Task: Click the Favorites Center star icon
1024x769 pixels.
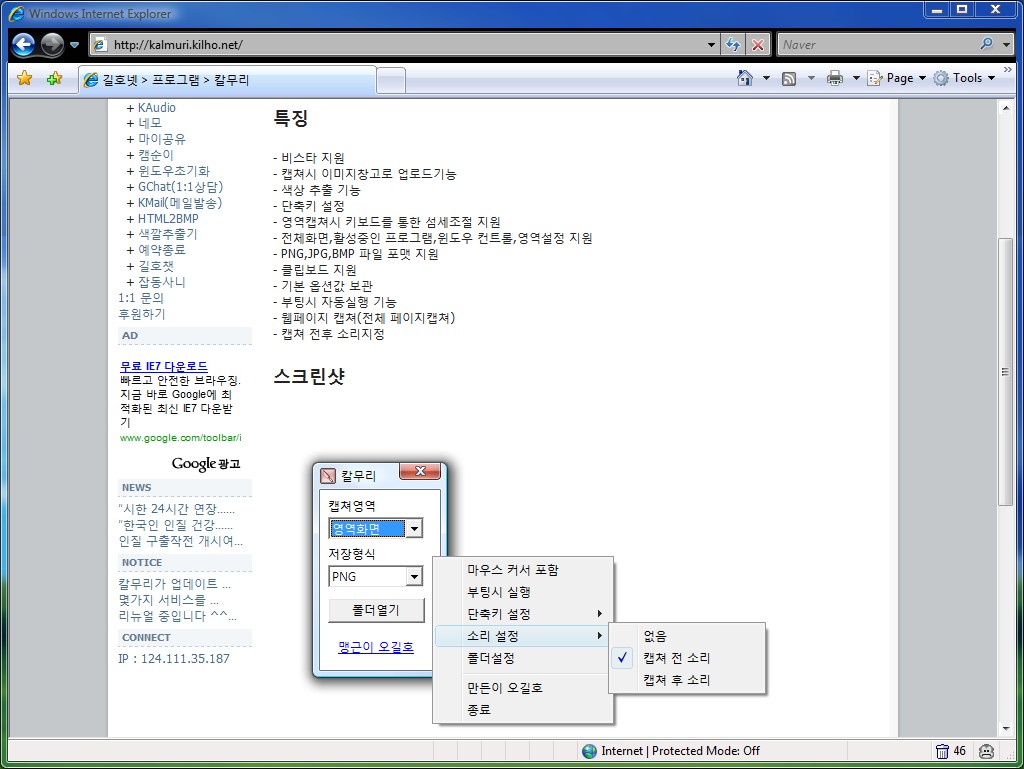Action: pos(25,79)
